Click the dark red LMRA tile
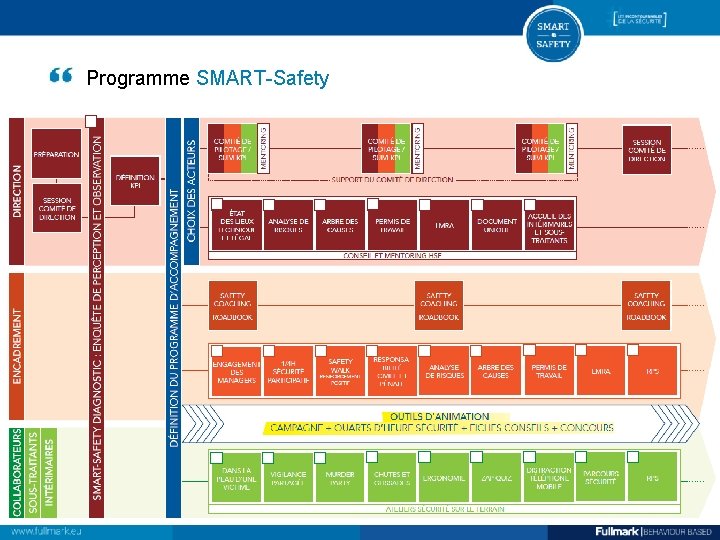The image size is (720, 540). tap(444, 225)
